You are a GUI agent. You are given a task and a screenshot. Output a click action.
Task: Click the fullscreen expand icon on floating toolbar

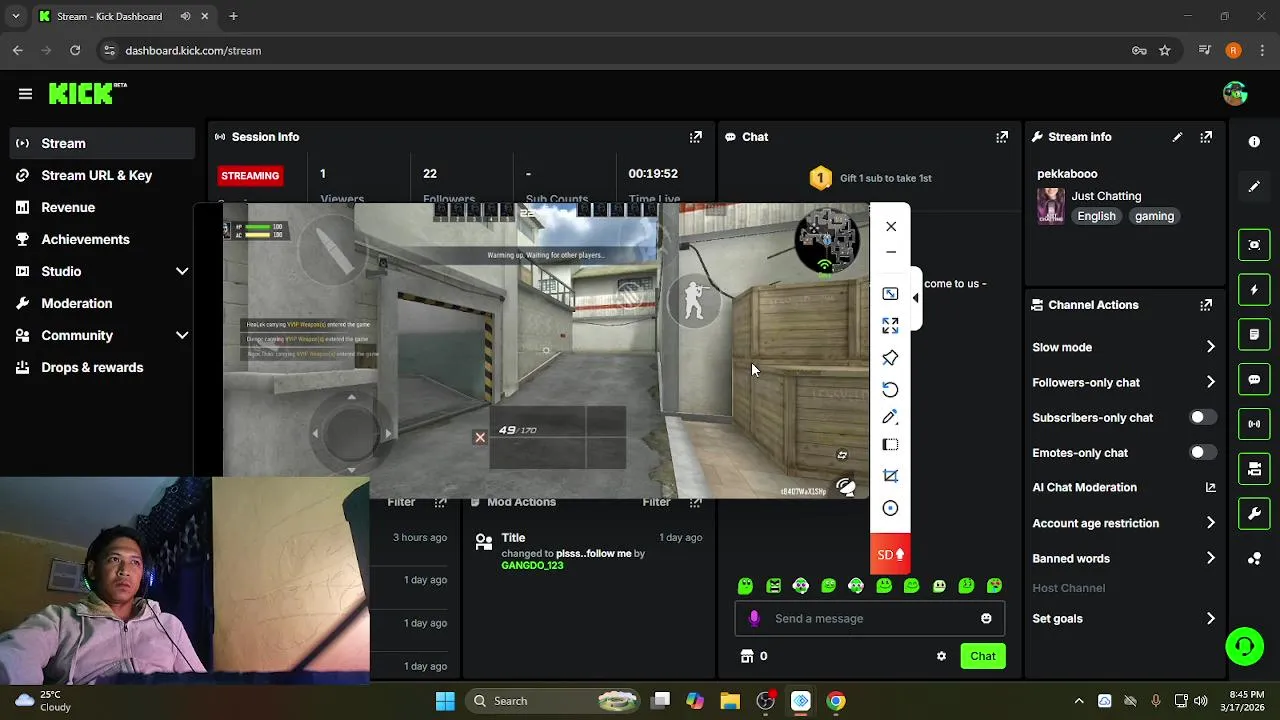(890, 326)
